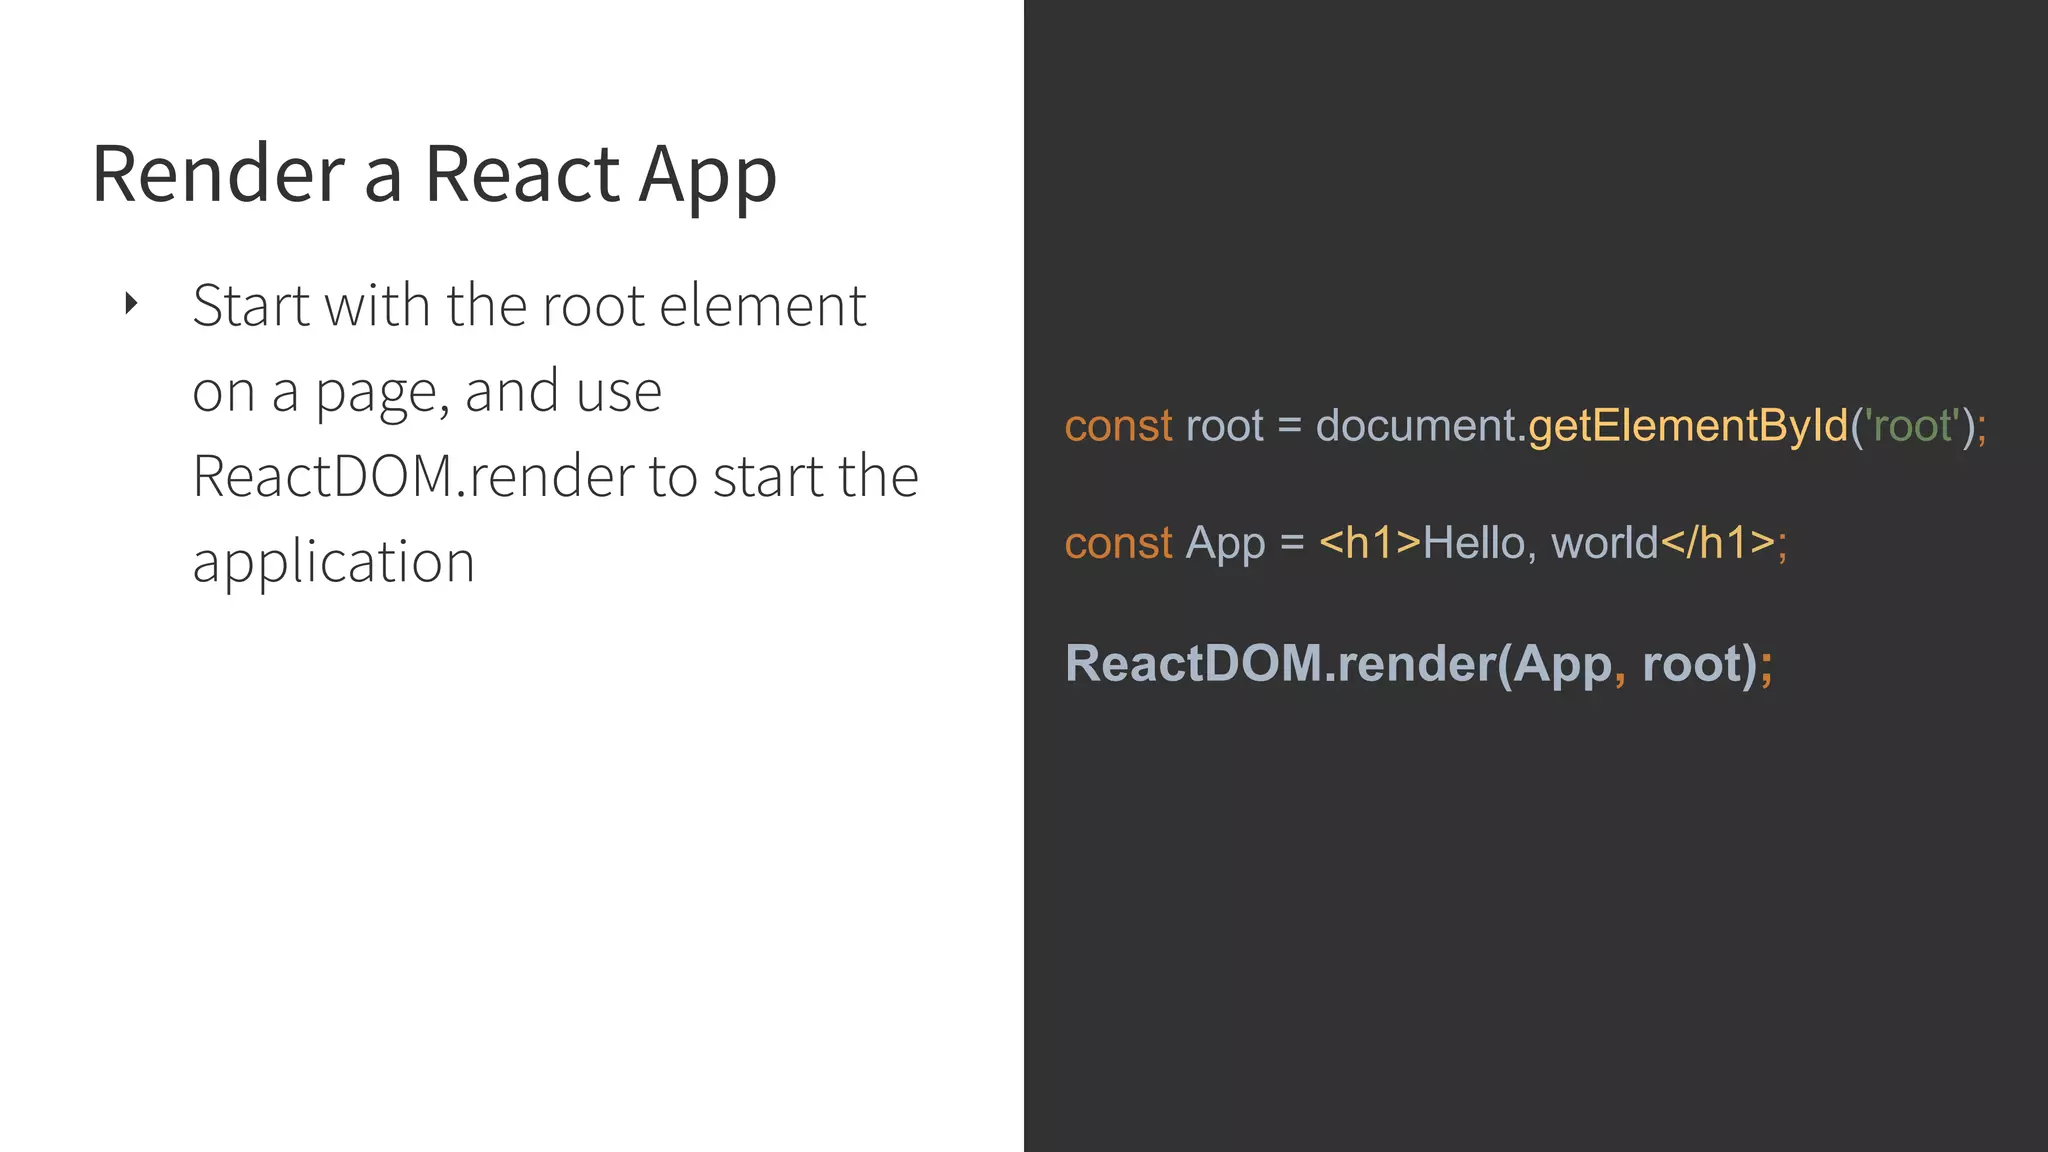Click the word 'ReactDOM.render' in bullet text
The width and height of the screenshot is (2048, 1152).
coord(416,476)
